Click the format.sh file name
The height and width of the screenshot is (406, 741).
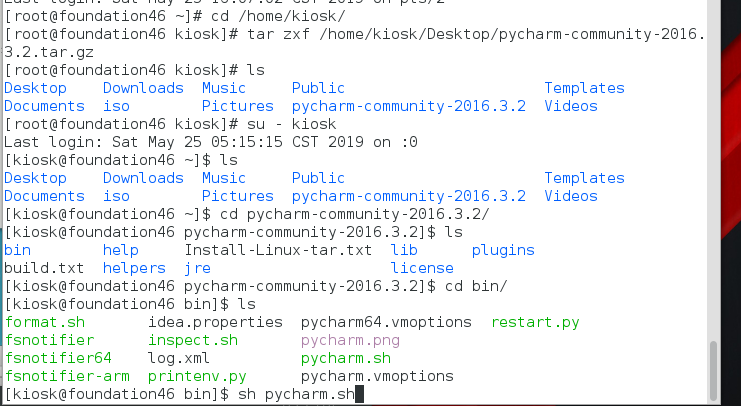click(x=45, y=322)
